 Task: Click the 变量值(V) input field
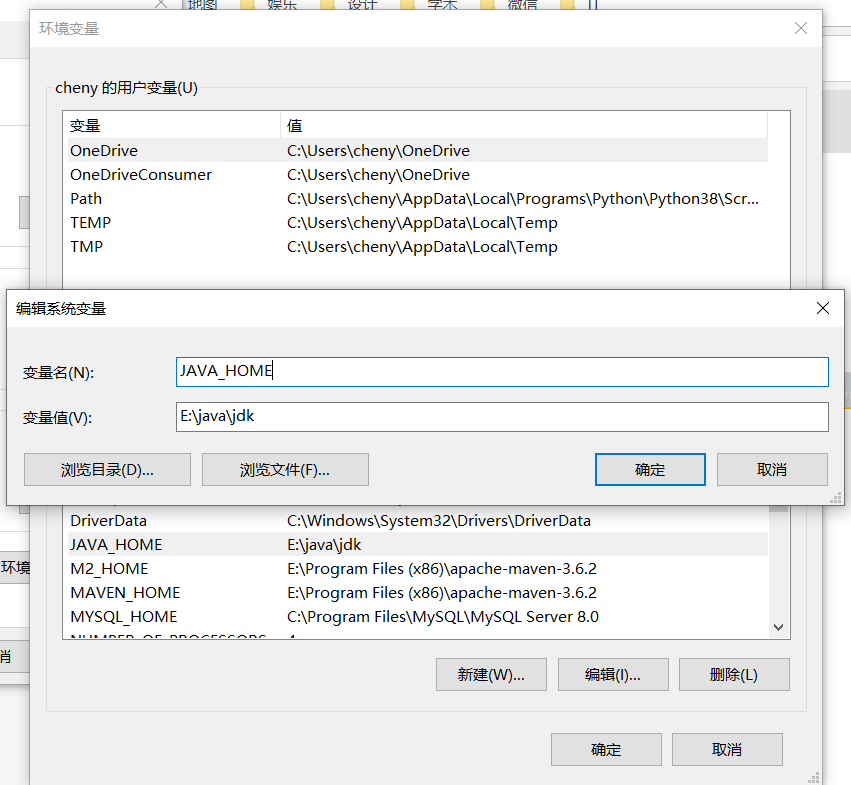[500, 417]
